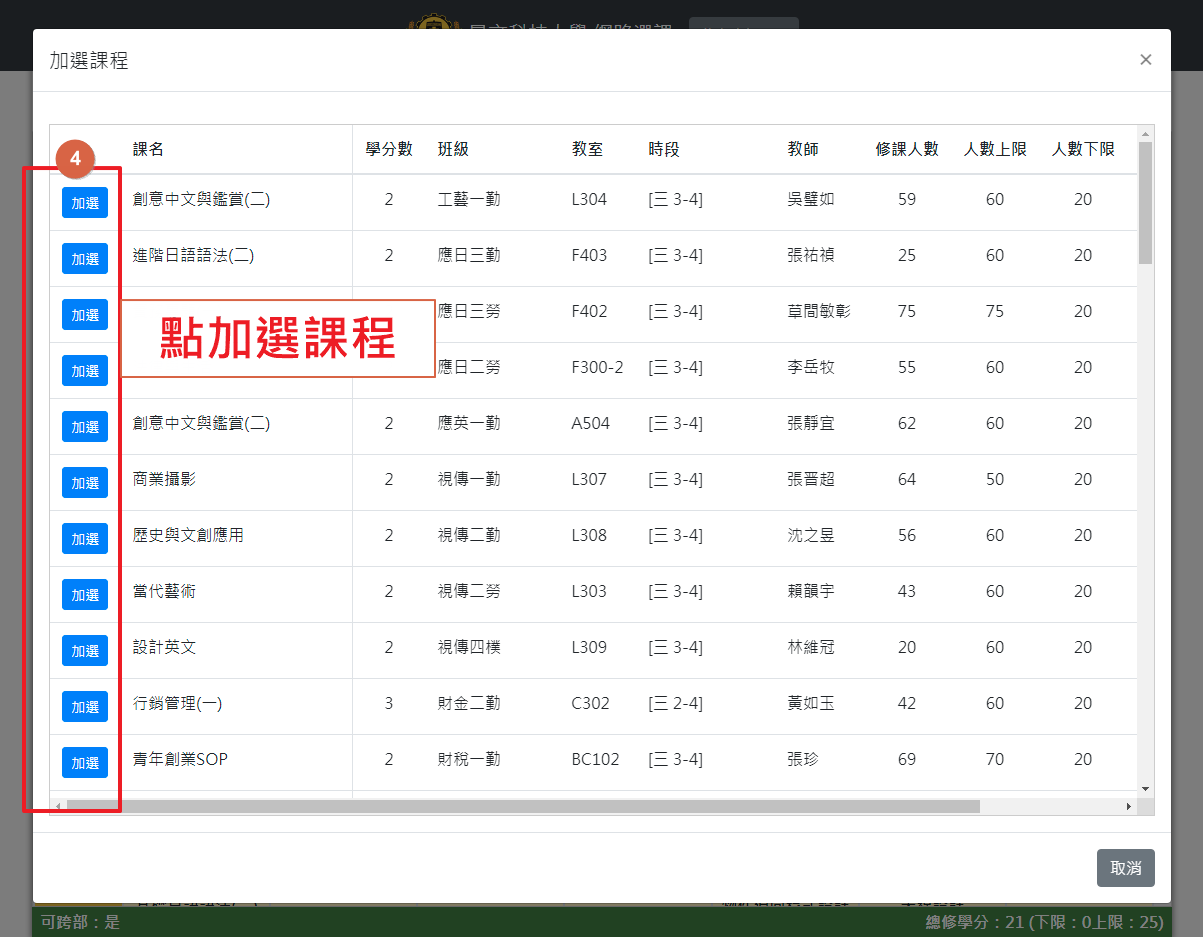
Task: Click the vertical scrollbar down arrow
Action: [1146, 789]
